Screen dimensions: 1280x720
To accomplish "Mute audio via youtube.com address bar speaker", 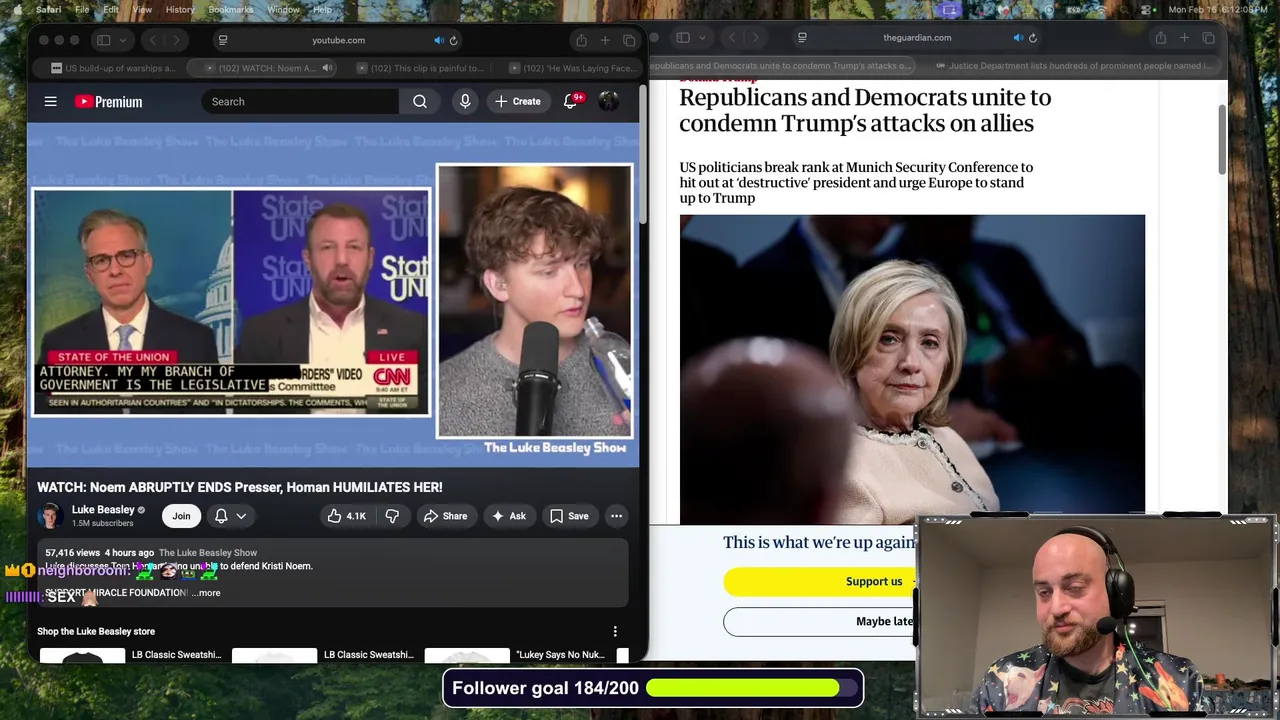I will (x=438, y=40).
